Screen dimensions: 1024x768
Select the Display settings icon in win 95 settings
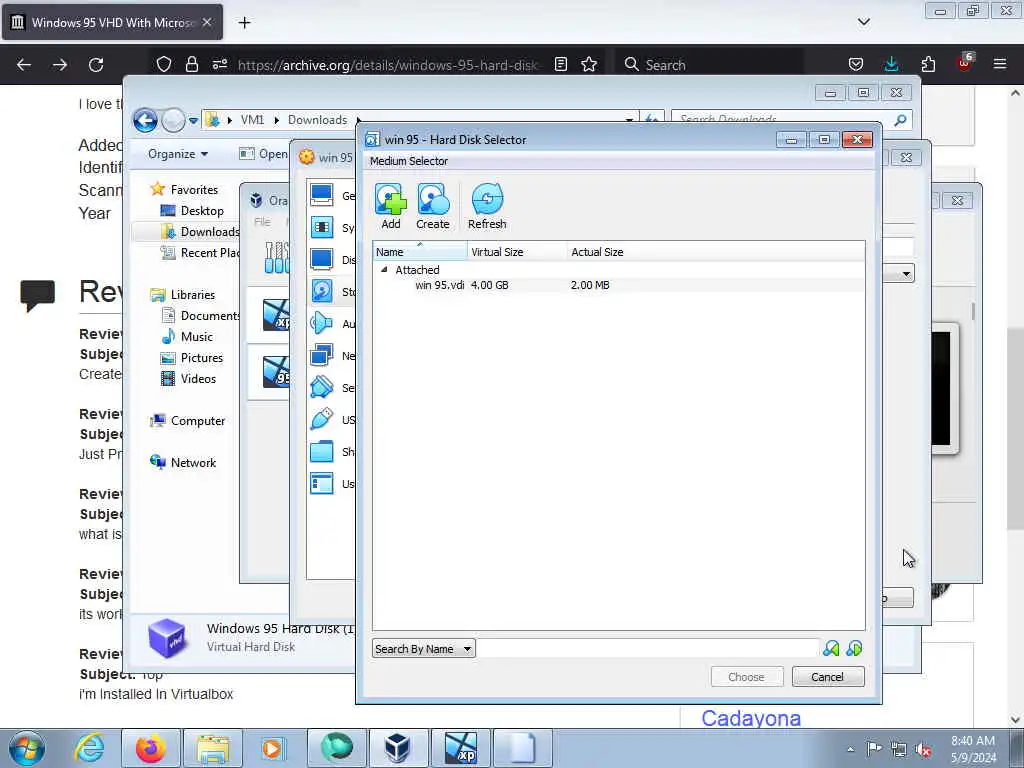(321, 259)
